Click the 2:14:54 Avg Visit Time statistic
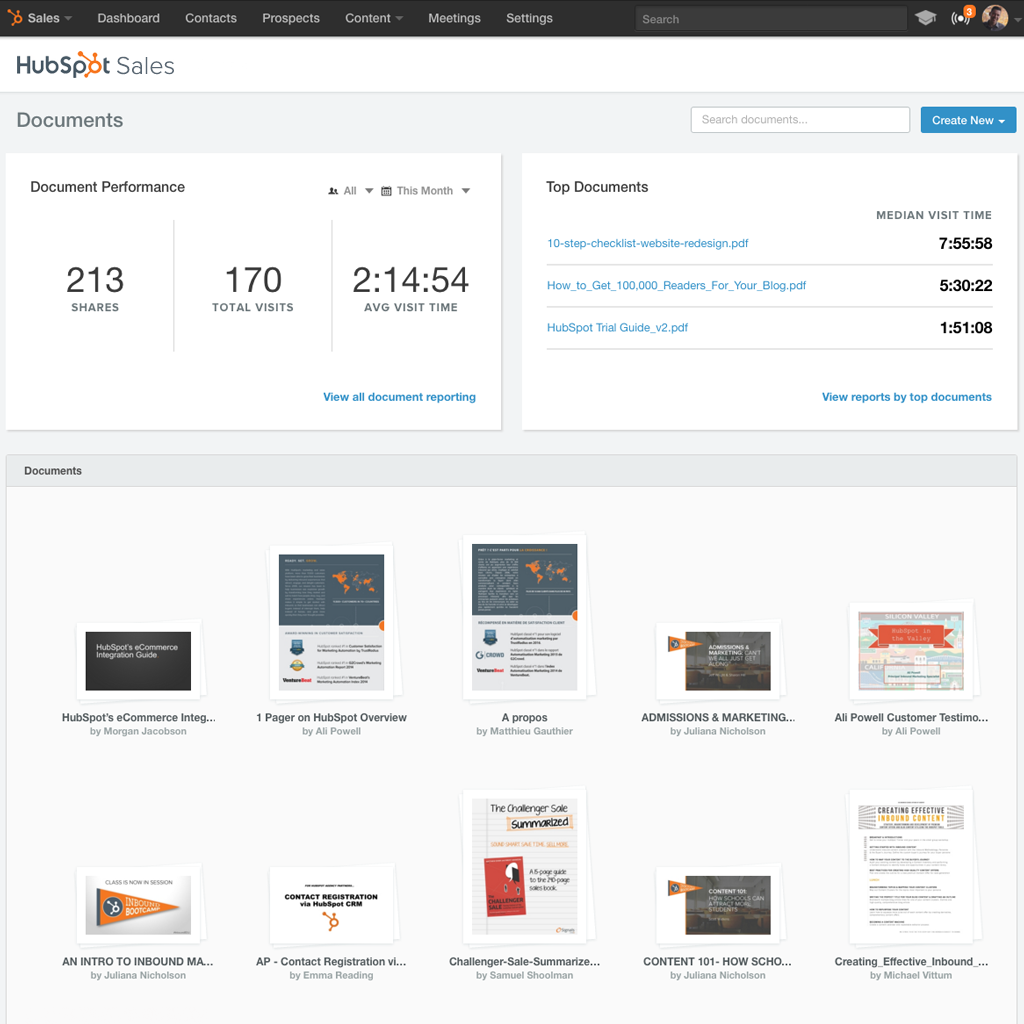 point(411,288)
